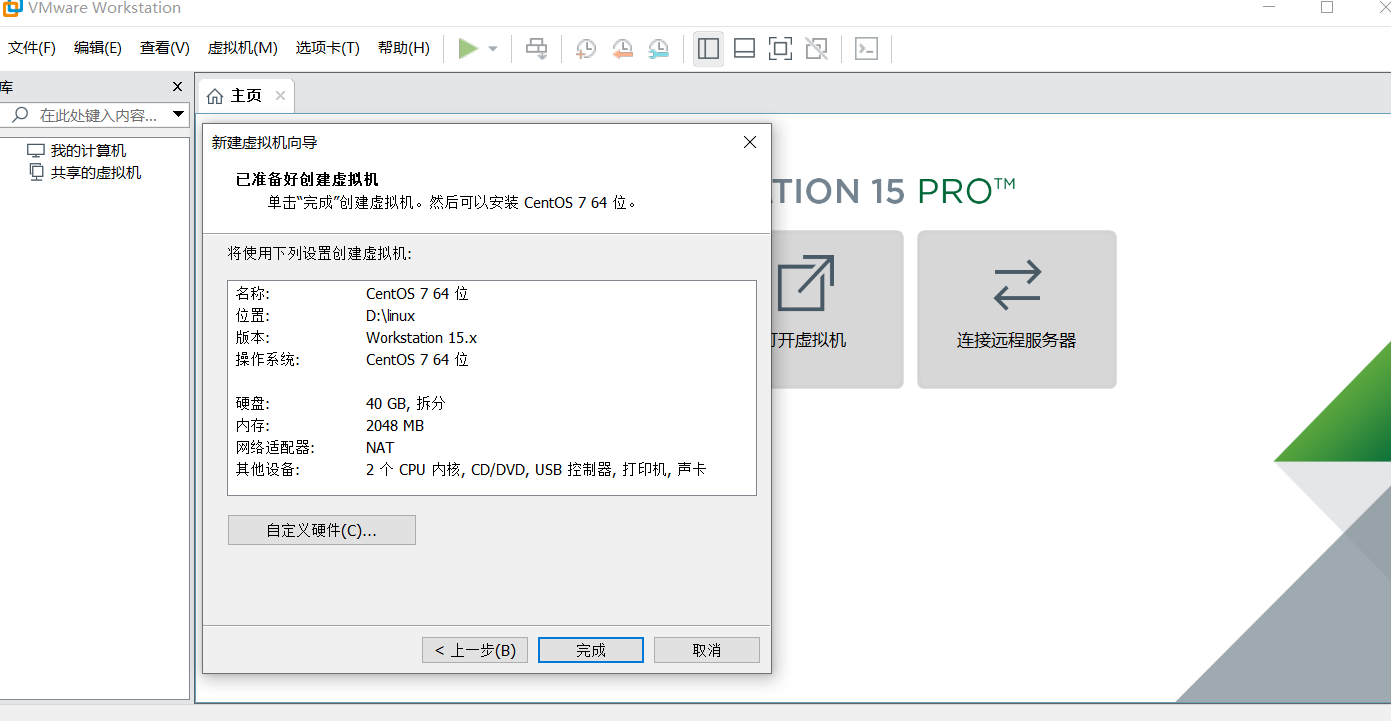Click the 已准备好创建虚拟机 heading
Image resolution: width=1391 pixels, height=721 pixels.
click(x=307, y=180)
